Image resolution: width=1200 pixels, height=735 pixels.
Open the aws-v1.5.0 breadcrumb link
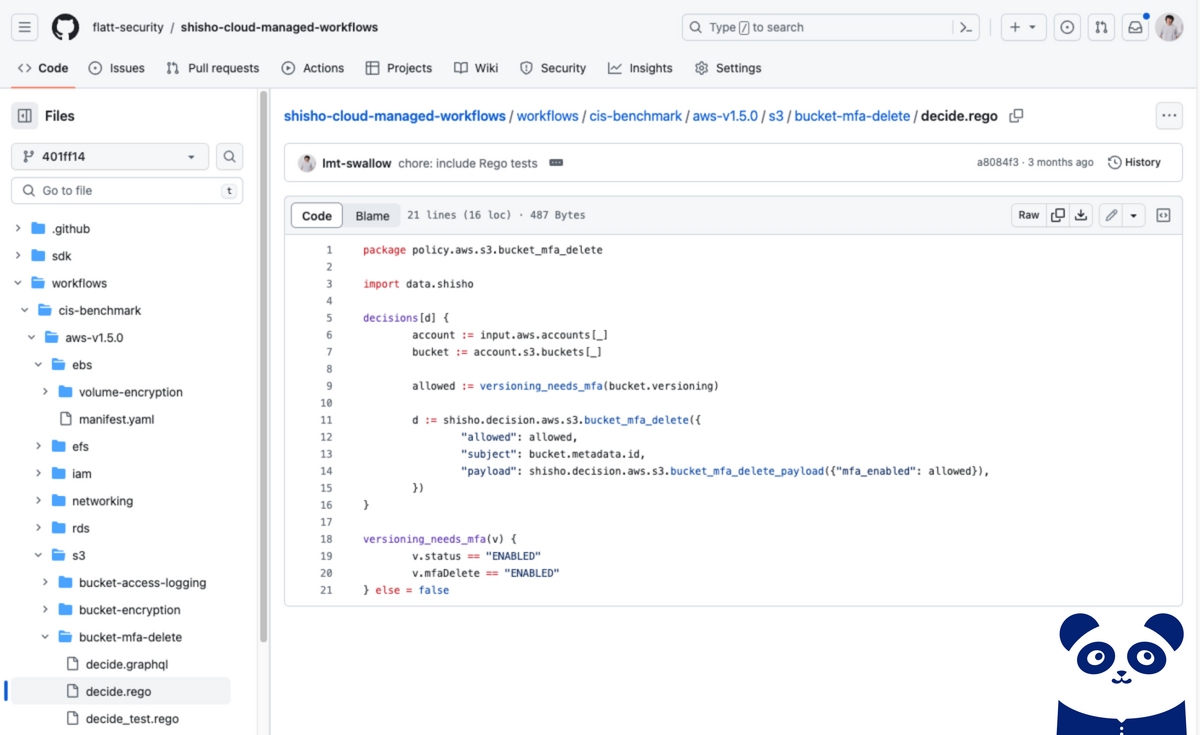[725, 116]
